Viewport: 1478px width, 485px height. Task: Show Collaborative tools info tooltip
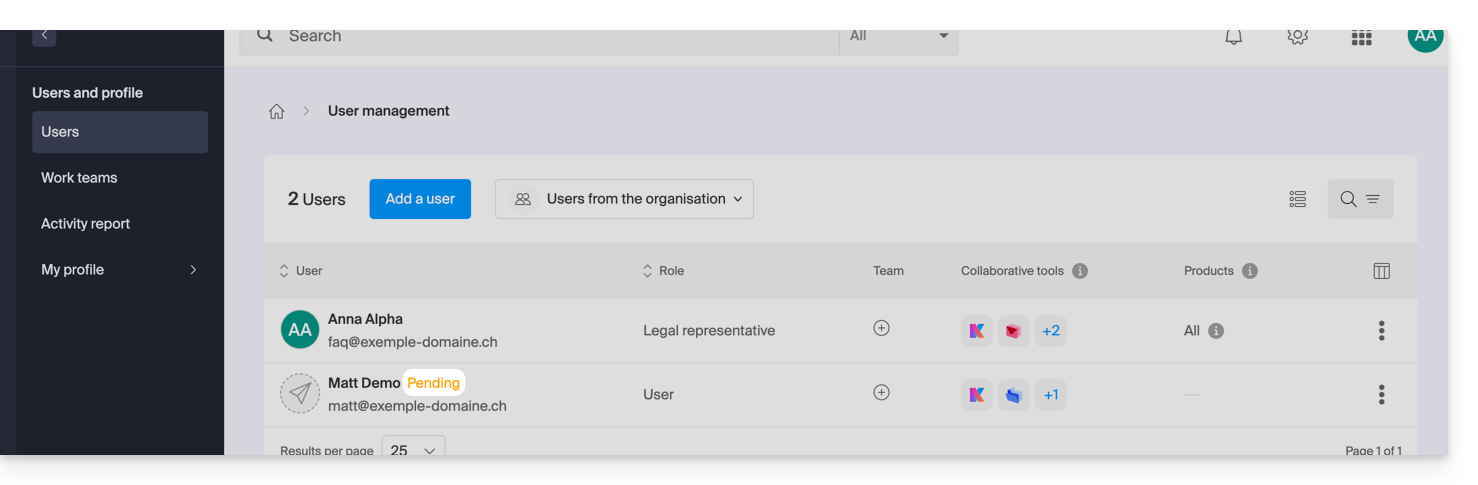tap(1080, 271)
